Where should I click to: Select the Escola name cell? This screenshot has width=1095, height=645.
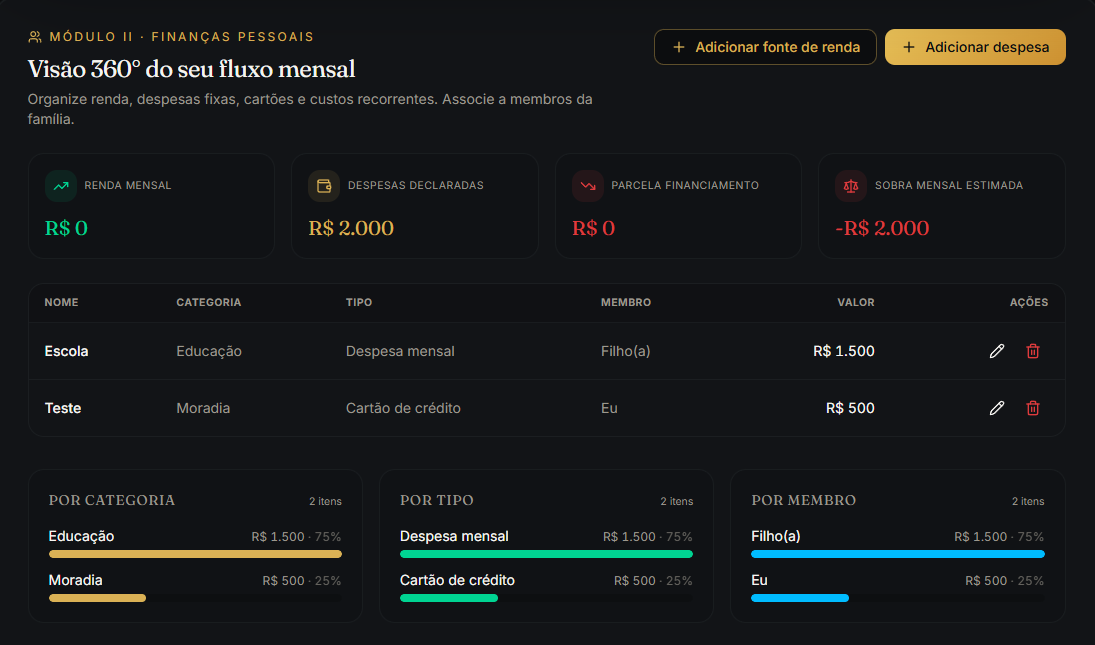click(66, 351)
